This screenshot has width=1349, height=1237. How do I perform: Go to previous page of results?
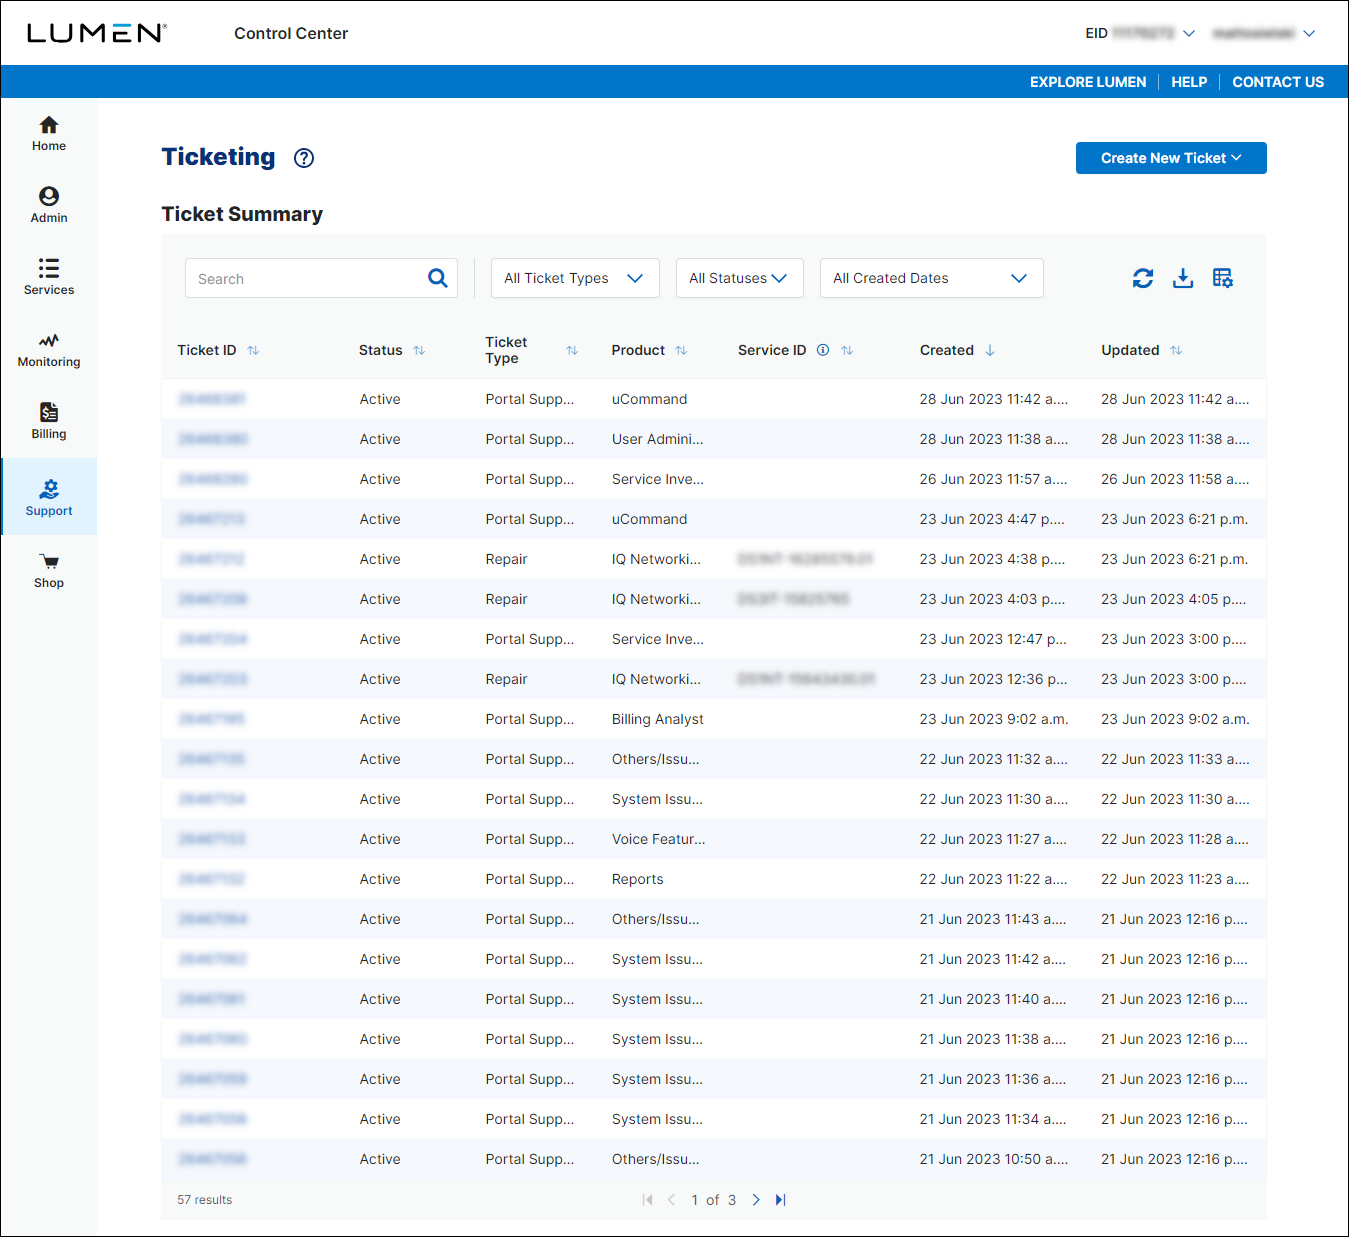[671, 1200]
